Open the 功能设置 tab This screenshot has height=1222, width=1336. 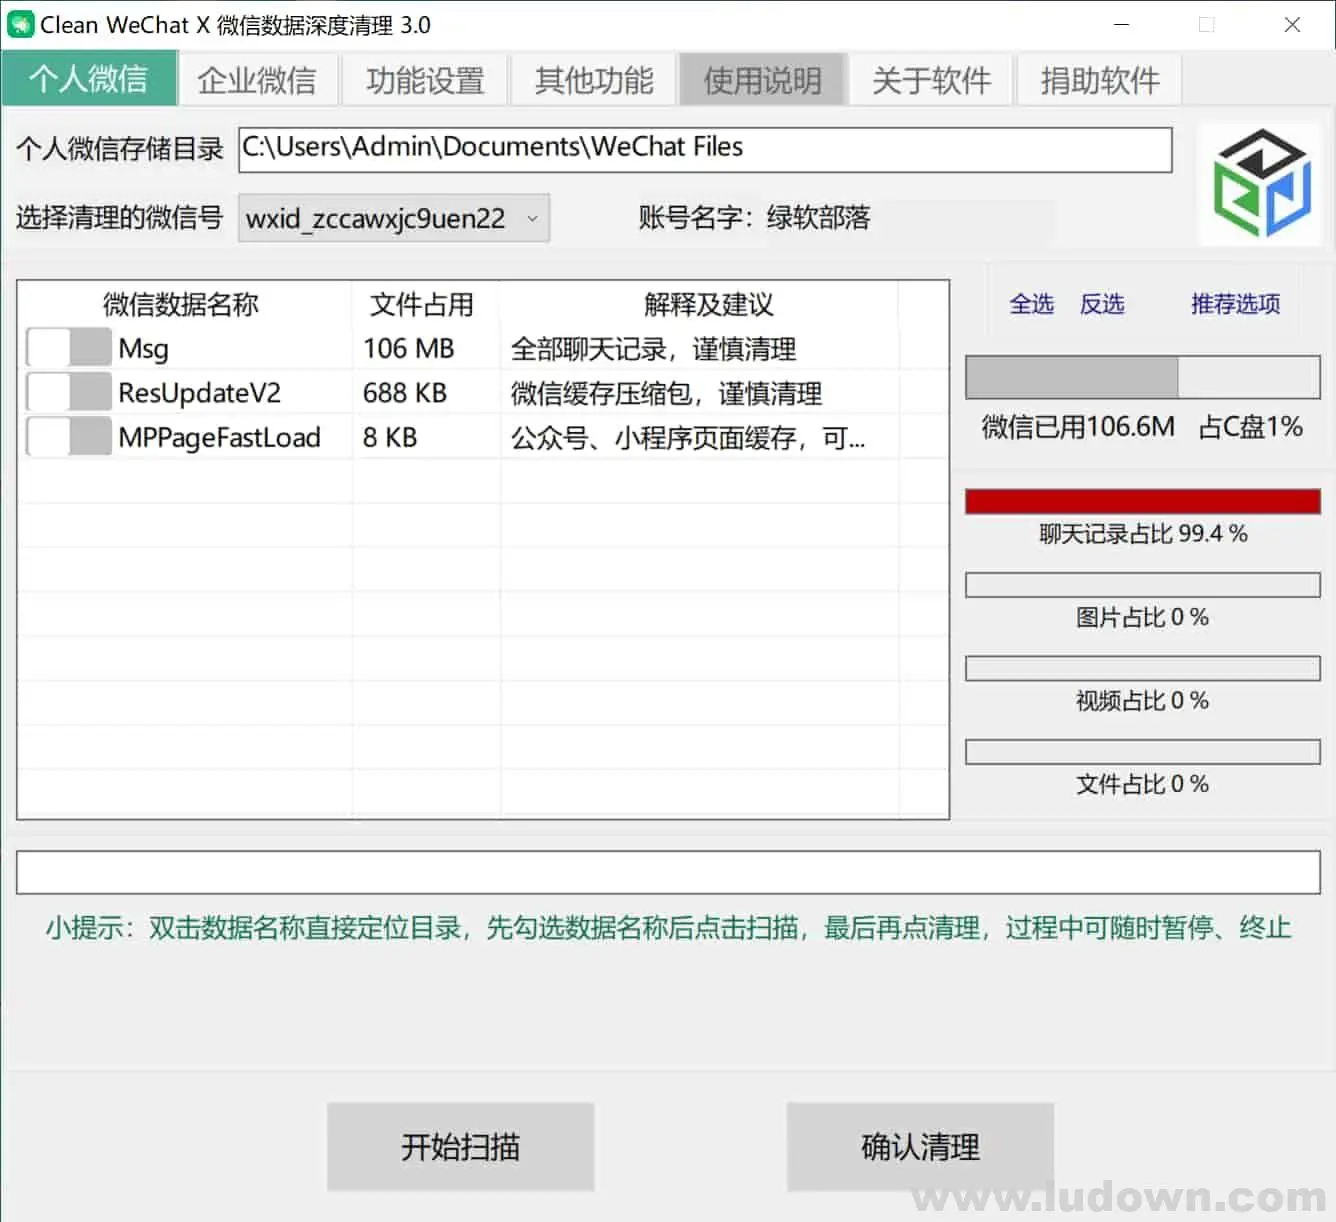coord(425,80)
